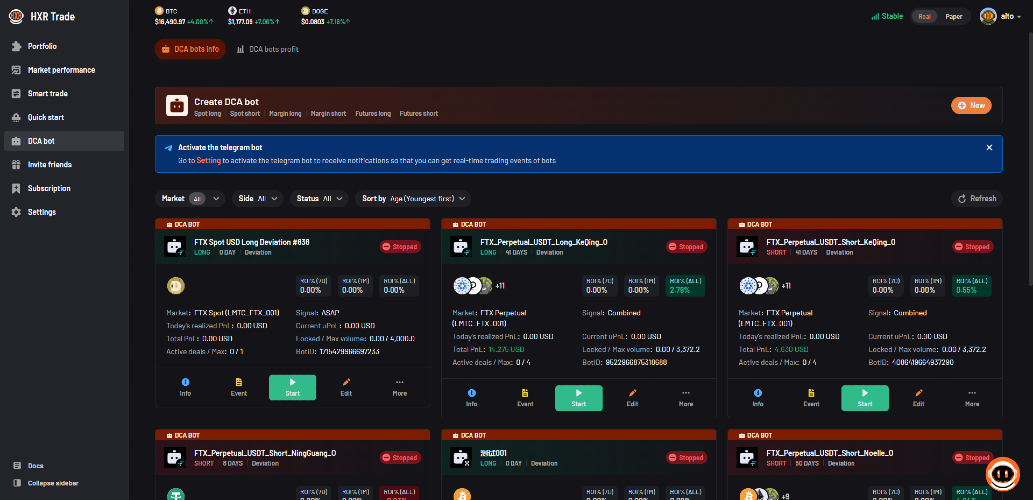Open More options for FTX Spot USD Long Deviation bot
The image size is (1033, 500).
click(x=400, y=387)
